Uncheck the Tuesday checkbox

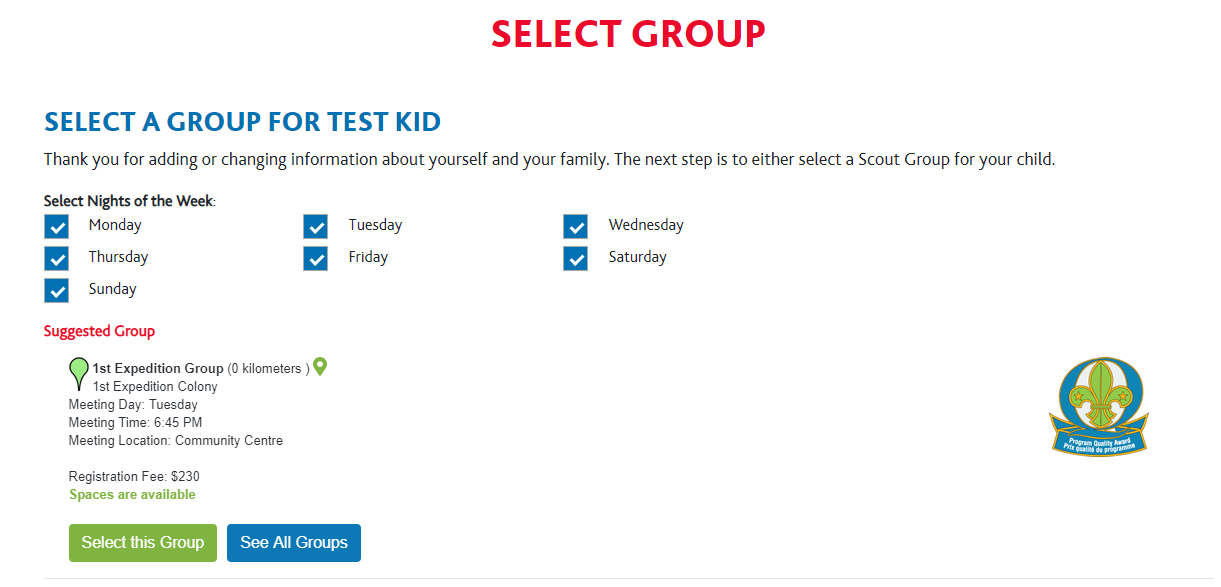coord(316,227)
